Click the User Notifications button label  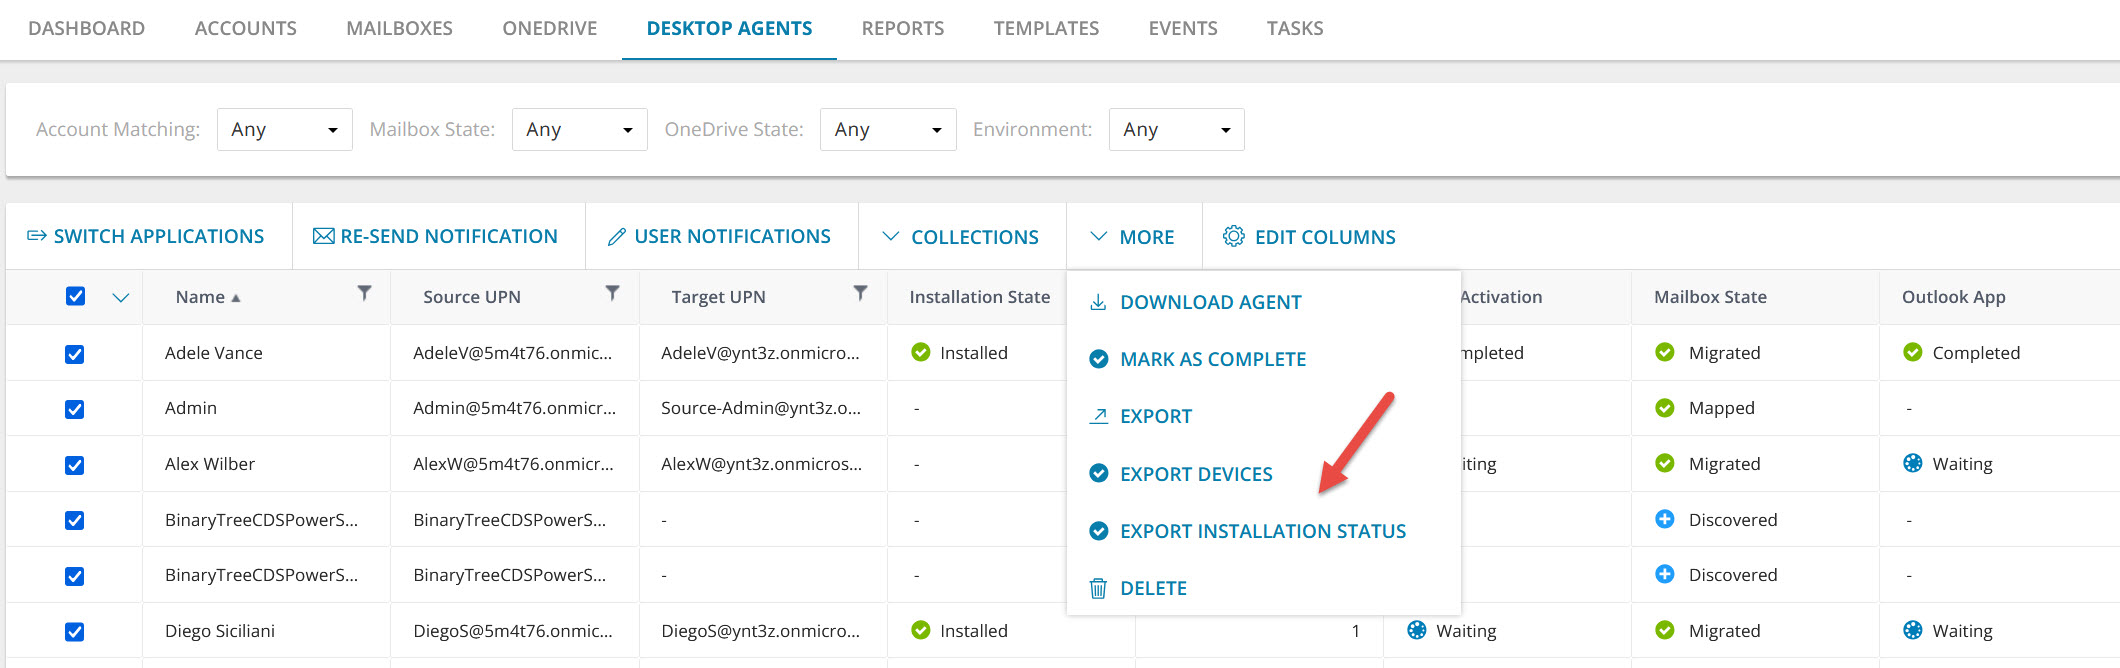733,236
